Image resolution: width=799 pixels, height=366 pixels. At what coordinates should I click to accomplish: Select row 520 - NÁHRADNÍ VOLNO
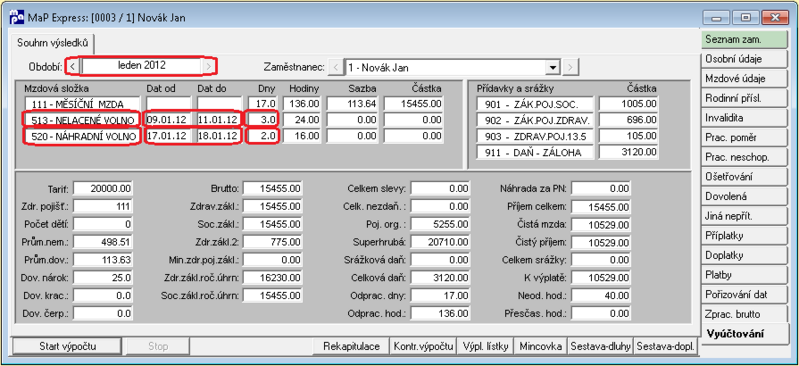(x=82, y=137)
